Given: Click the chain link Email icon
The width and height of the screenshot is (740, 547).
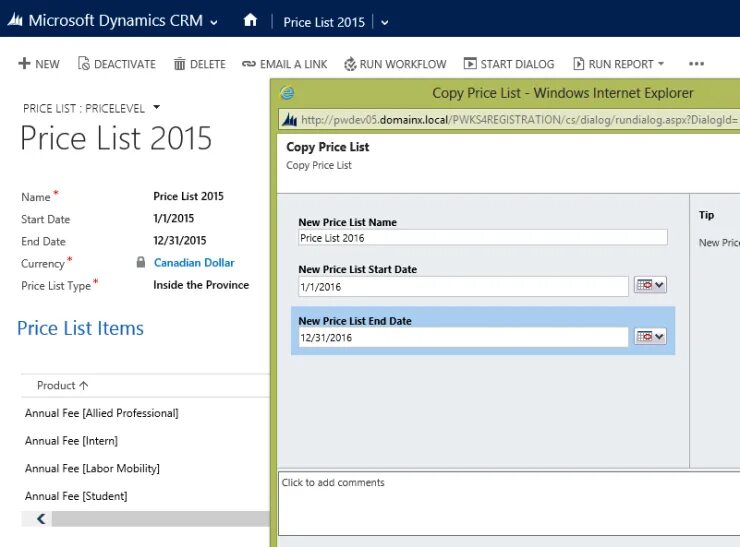Looking at the screenshot, I should (x=249, y=64).
